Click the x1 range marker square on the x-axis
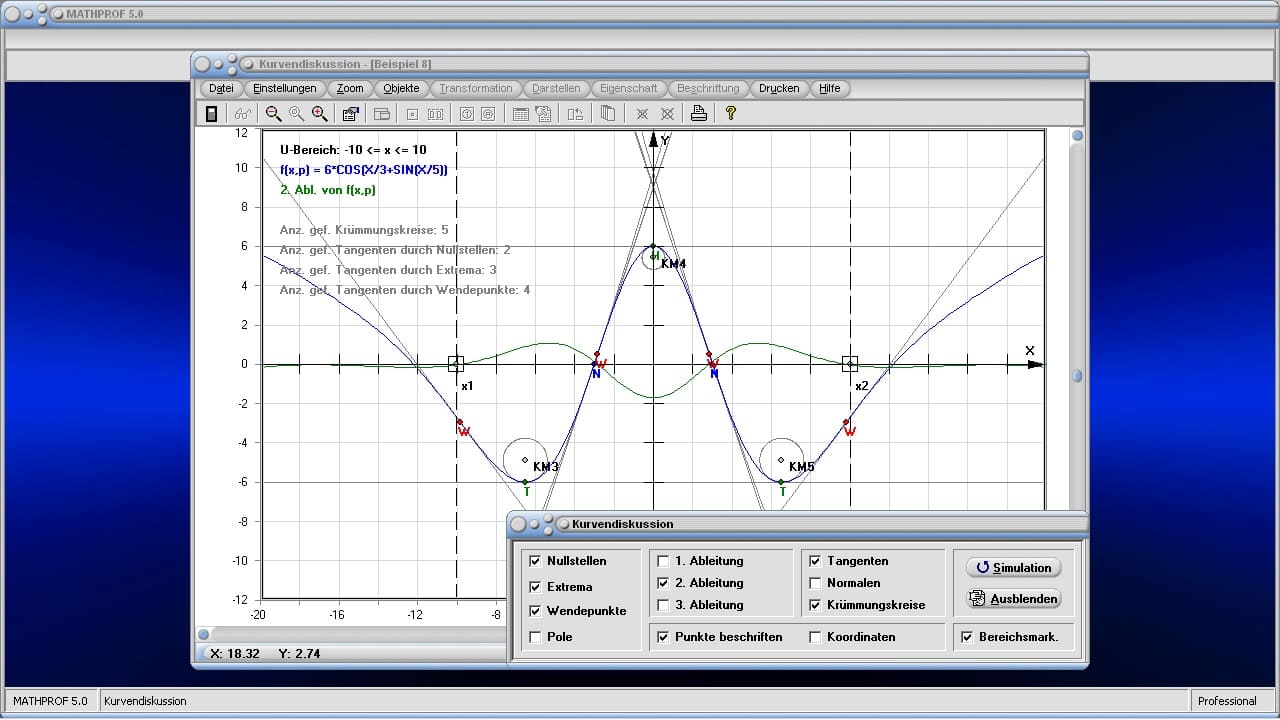The image size is (1280, 720). pos(456,364)
